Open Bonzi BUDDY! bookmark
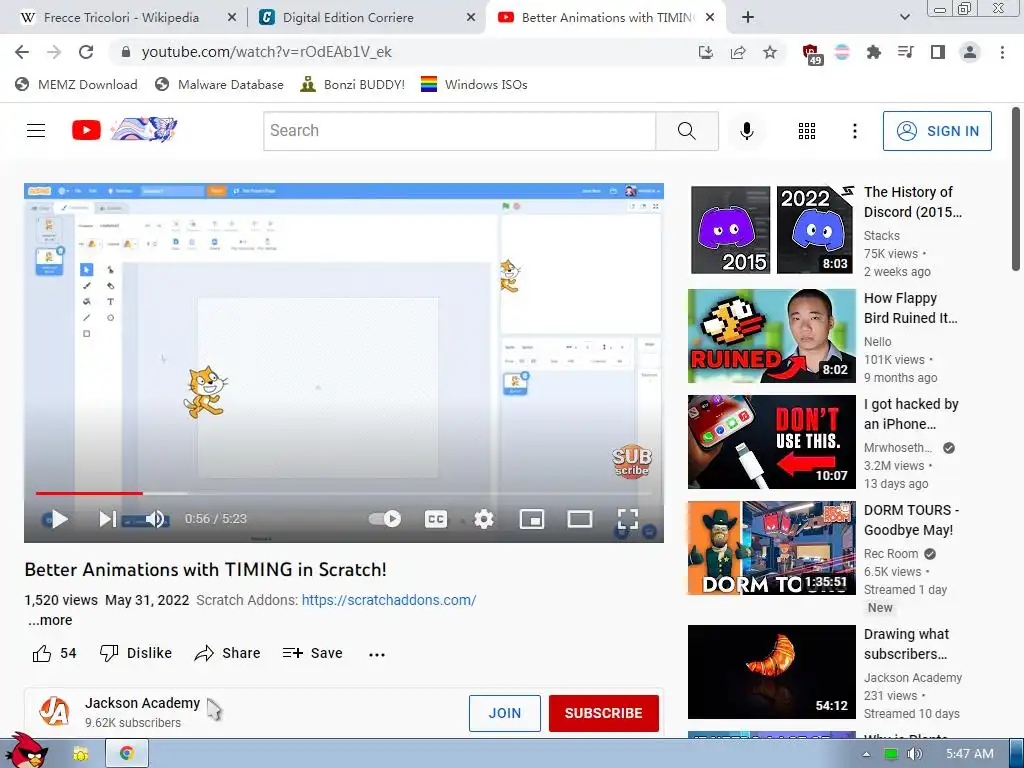This screenshot has height=768, width=1024. pos(353,84)
